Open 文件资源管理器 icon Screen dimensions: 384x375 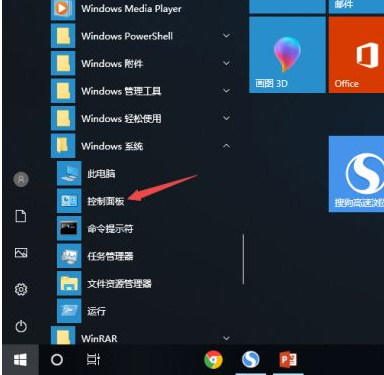[69, 284]
